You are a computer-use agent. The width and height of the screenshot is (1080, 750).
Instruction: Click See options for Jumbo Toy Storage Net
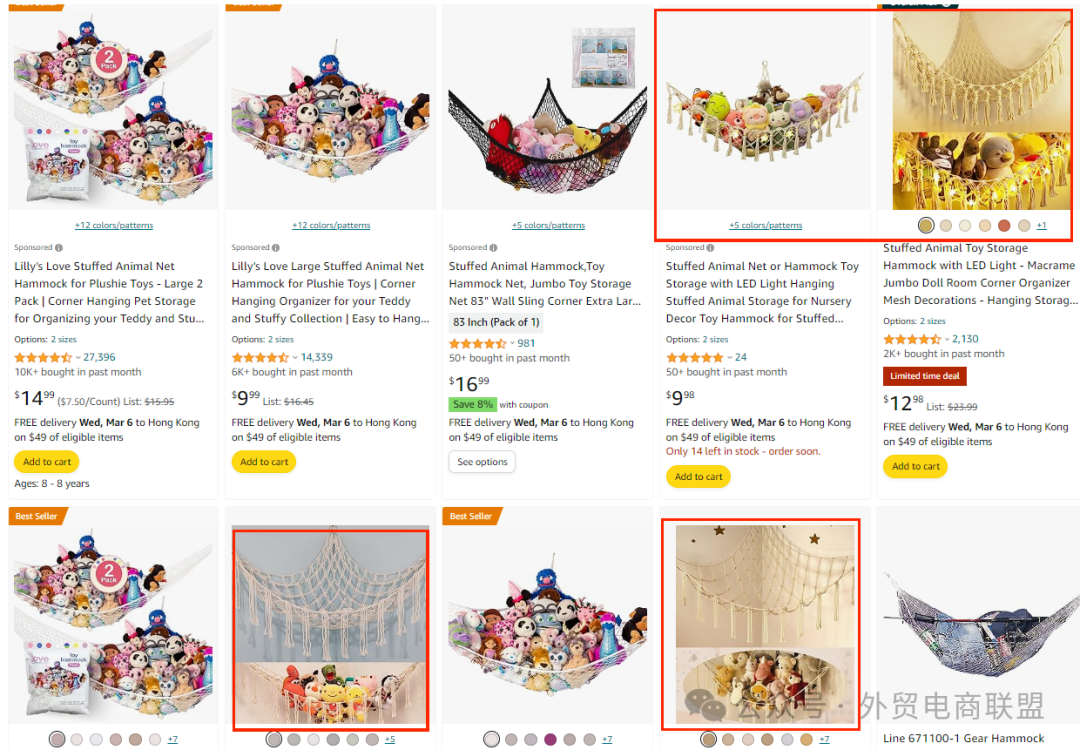click(482, 462)
